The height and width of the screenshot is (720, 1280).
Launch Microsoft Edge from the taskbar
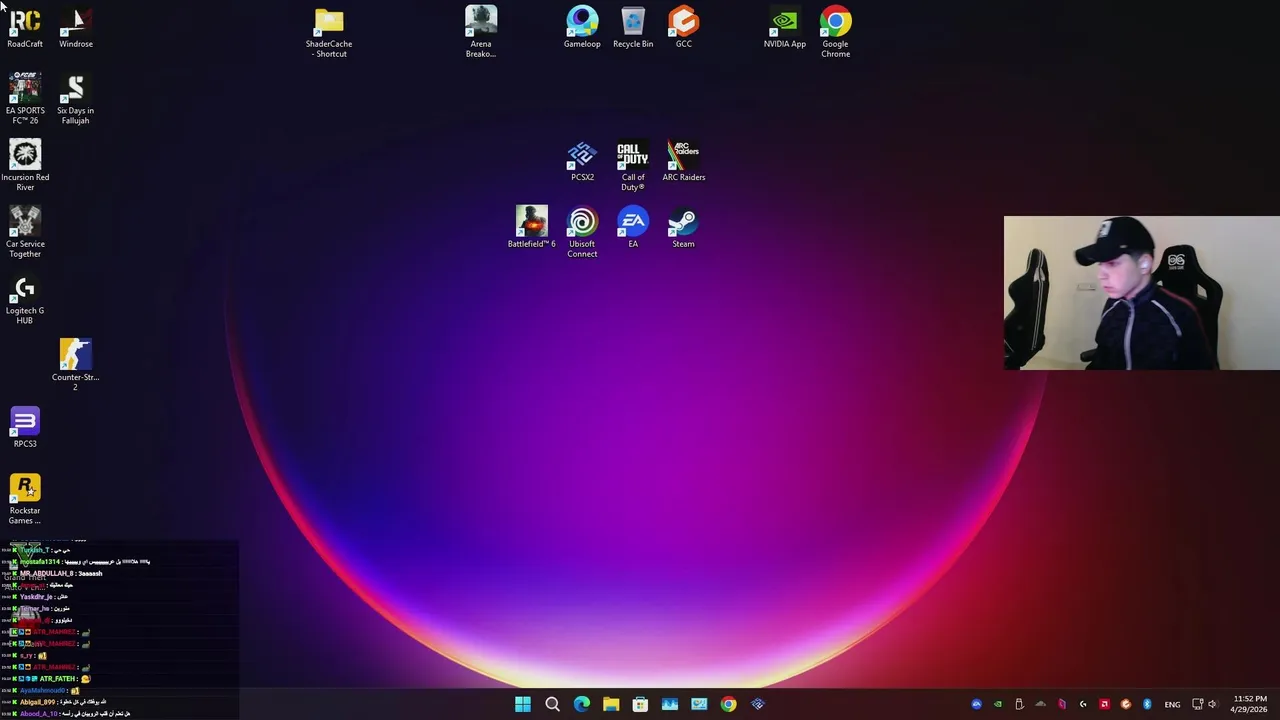coord(582,704)
